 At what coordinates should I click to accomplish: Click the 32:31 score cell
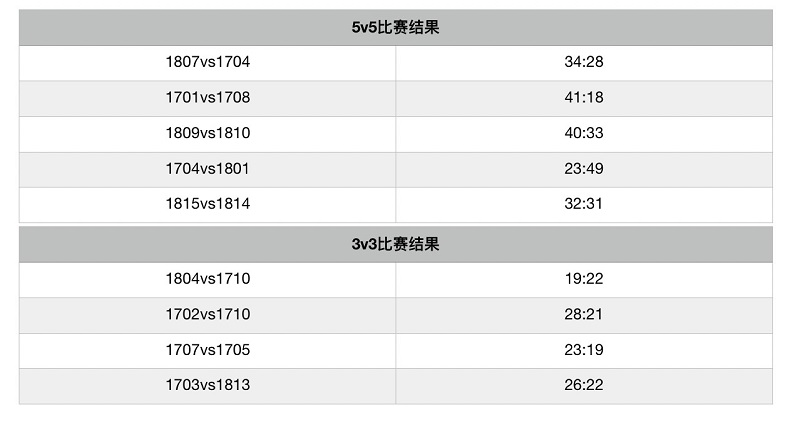[584, 205]
